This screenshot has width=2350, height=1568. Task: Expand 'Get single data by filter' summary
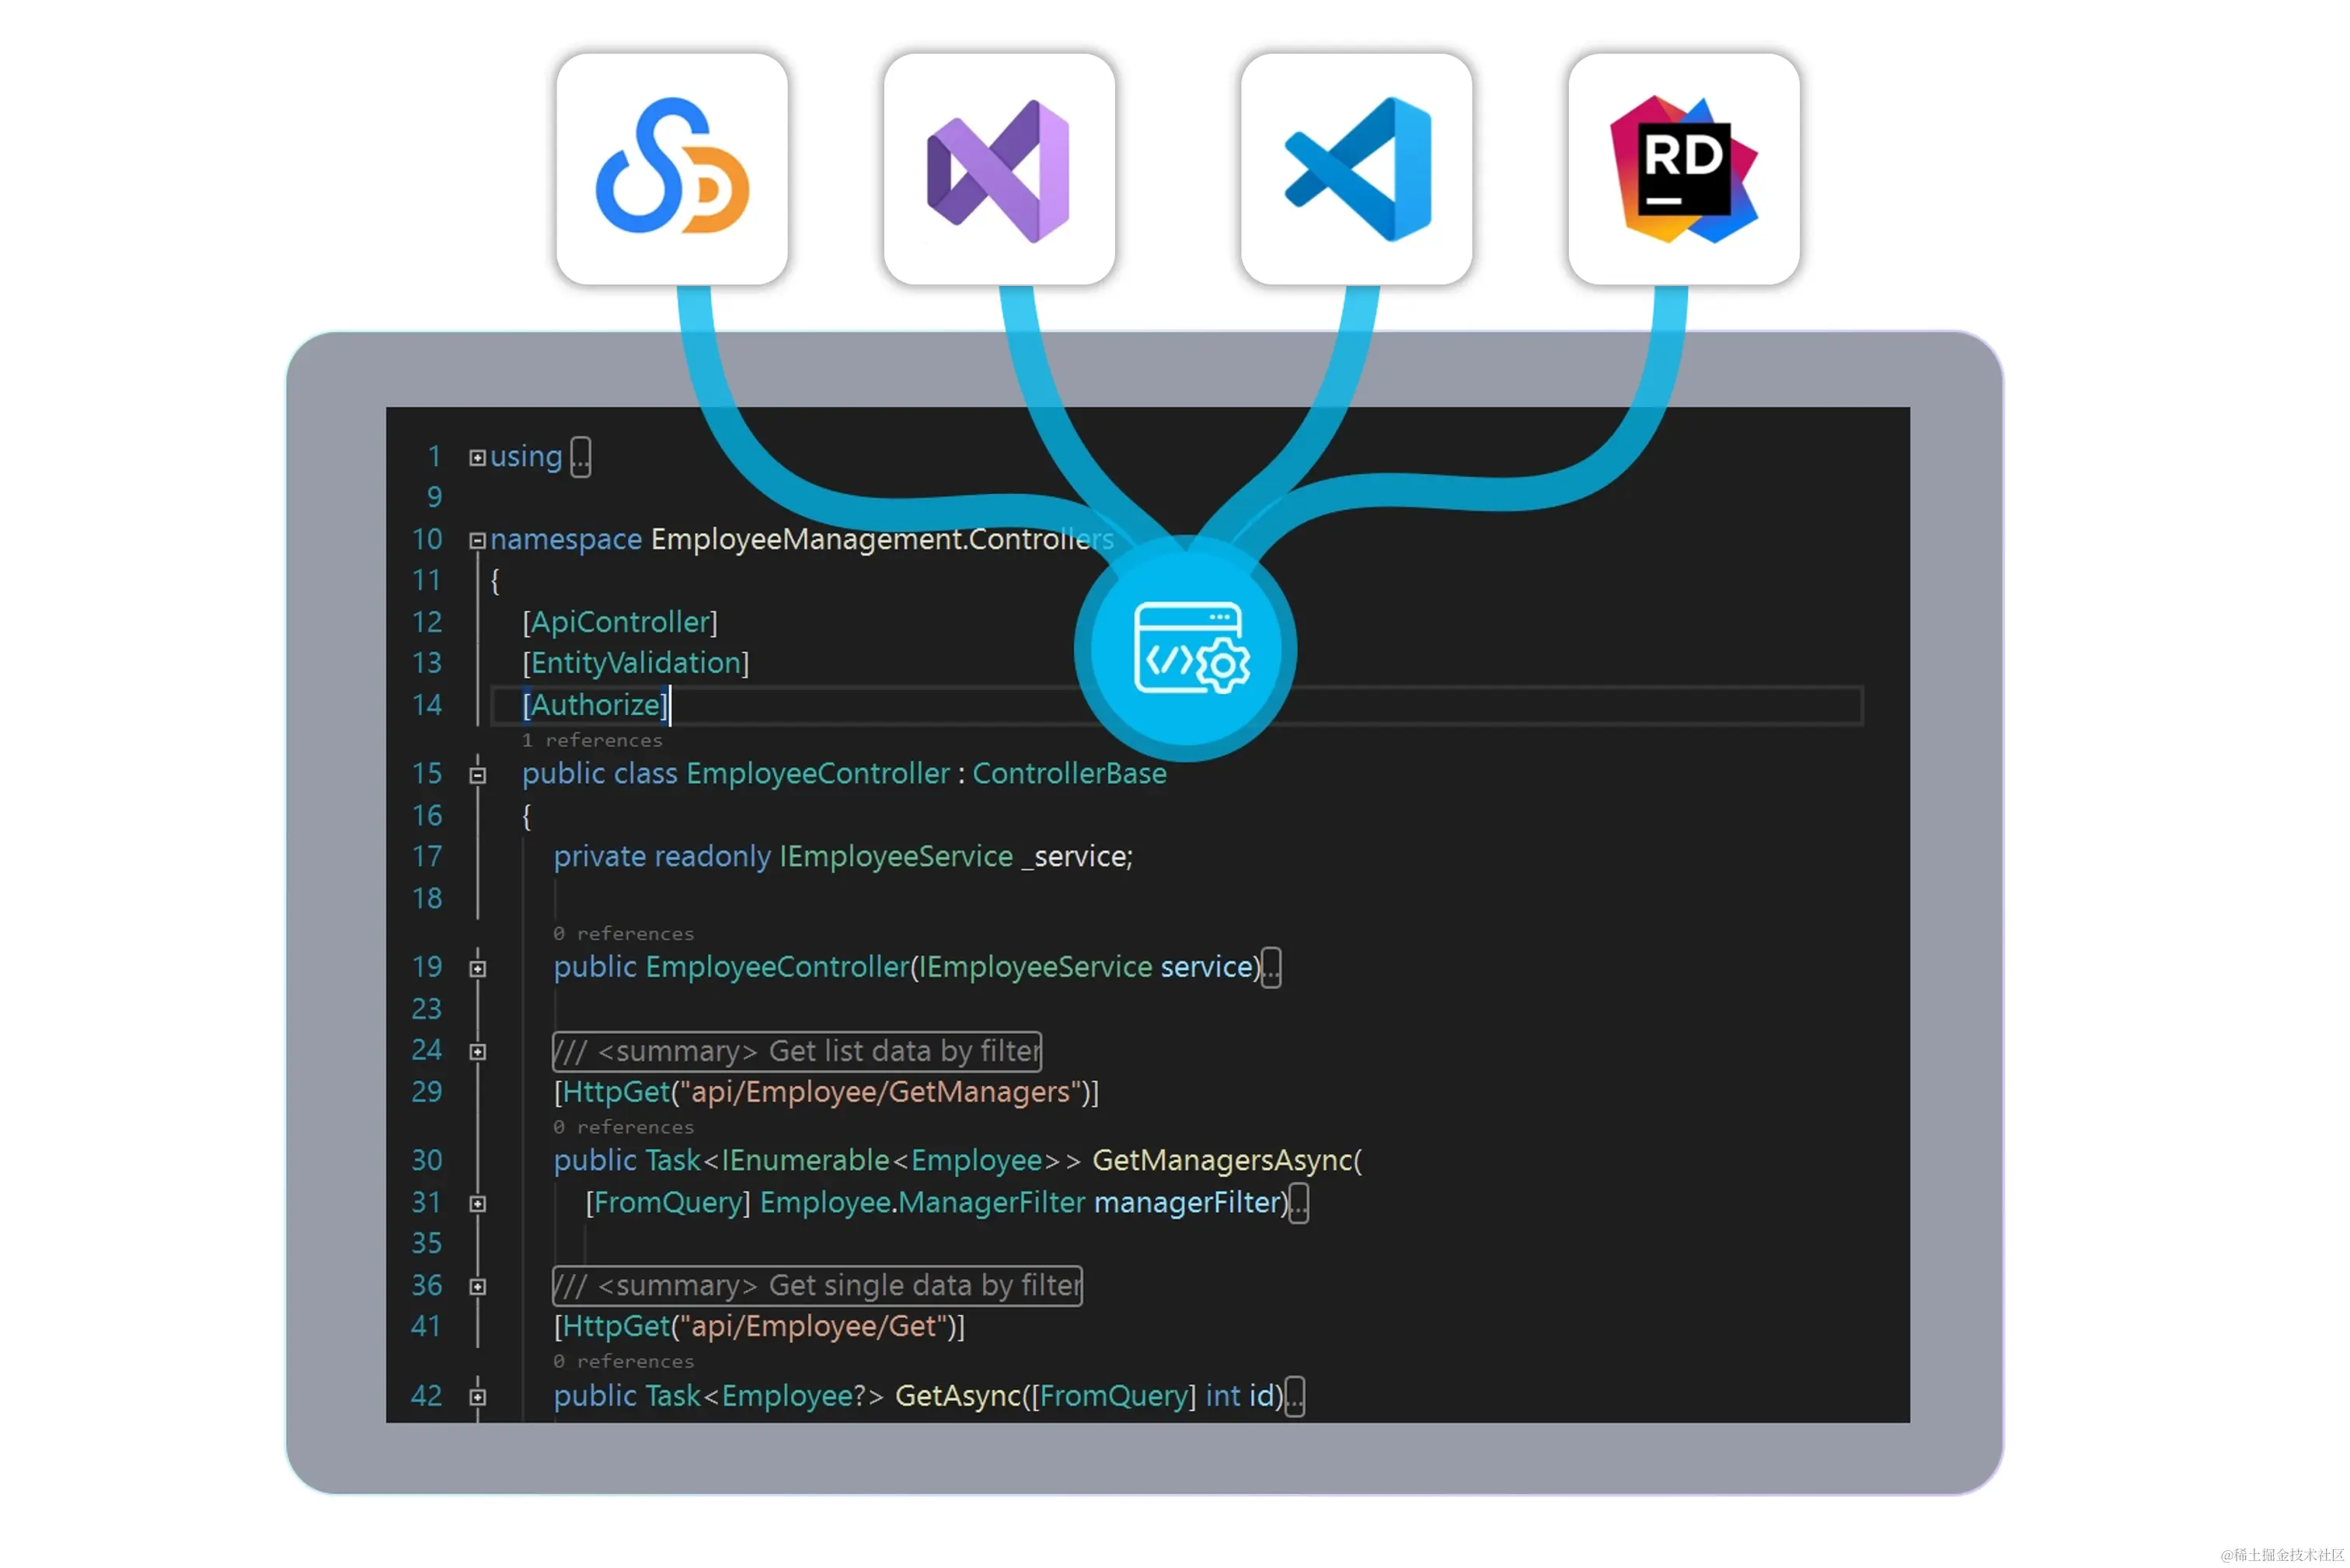point(477,1286)
